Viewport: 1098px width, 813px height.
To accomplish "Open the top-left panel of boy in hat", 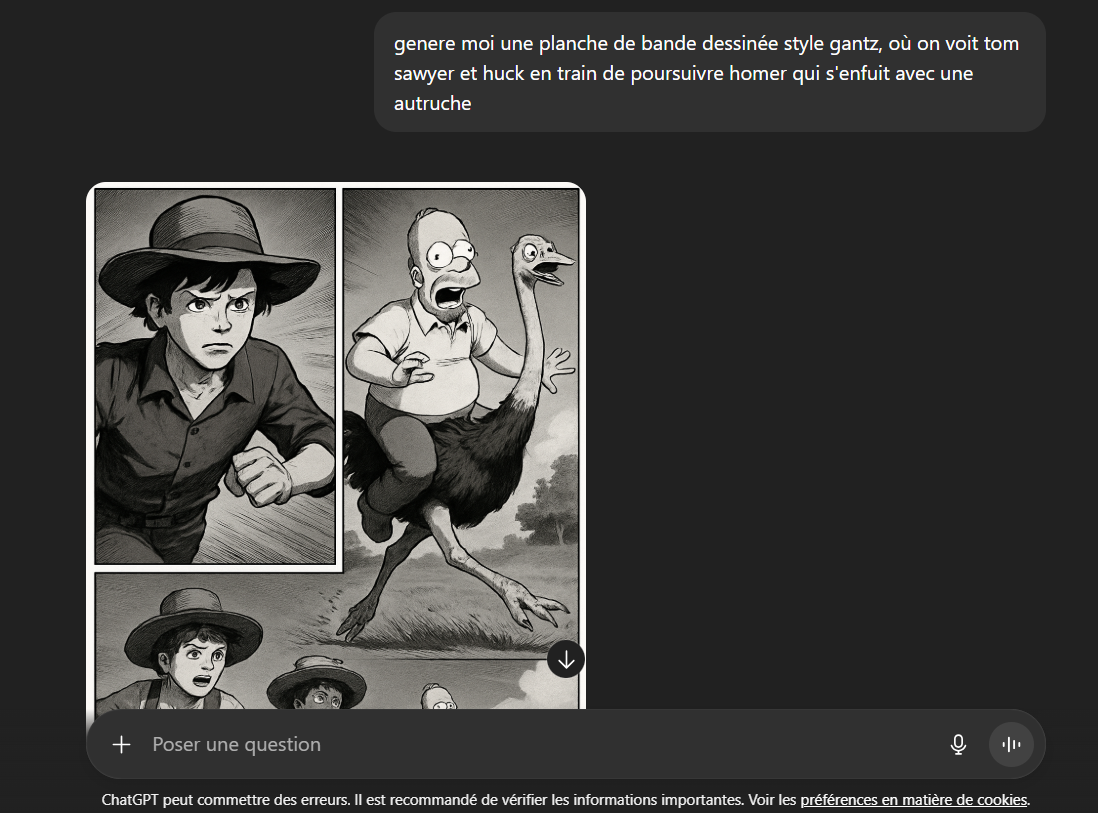I will click(216, 376).
